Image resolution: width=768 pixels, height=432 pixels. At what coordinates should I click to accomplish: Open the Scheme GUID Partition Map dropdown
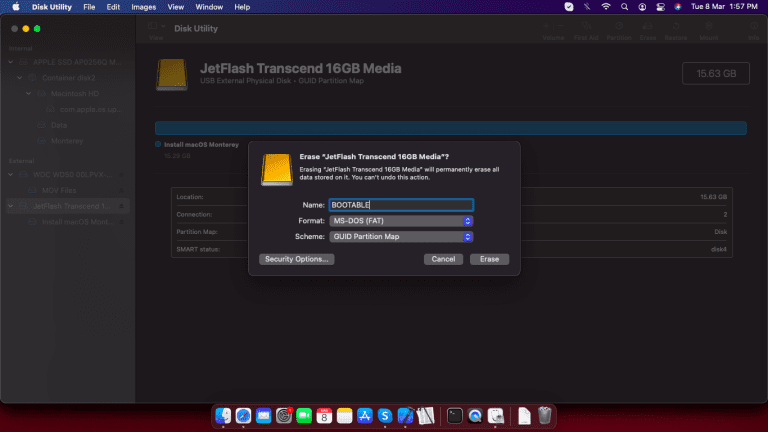tap(401, 237)
